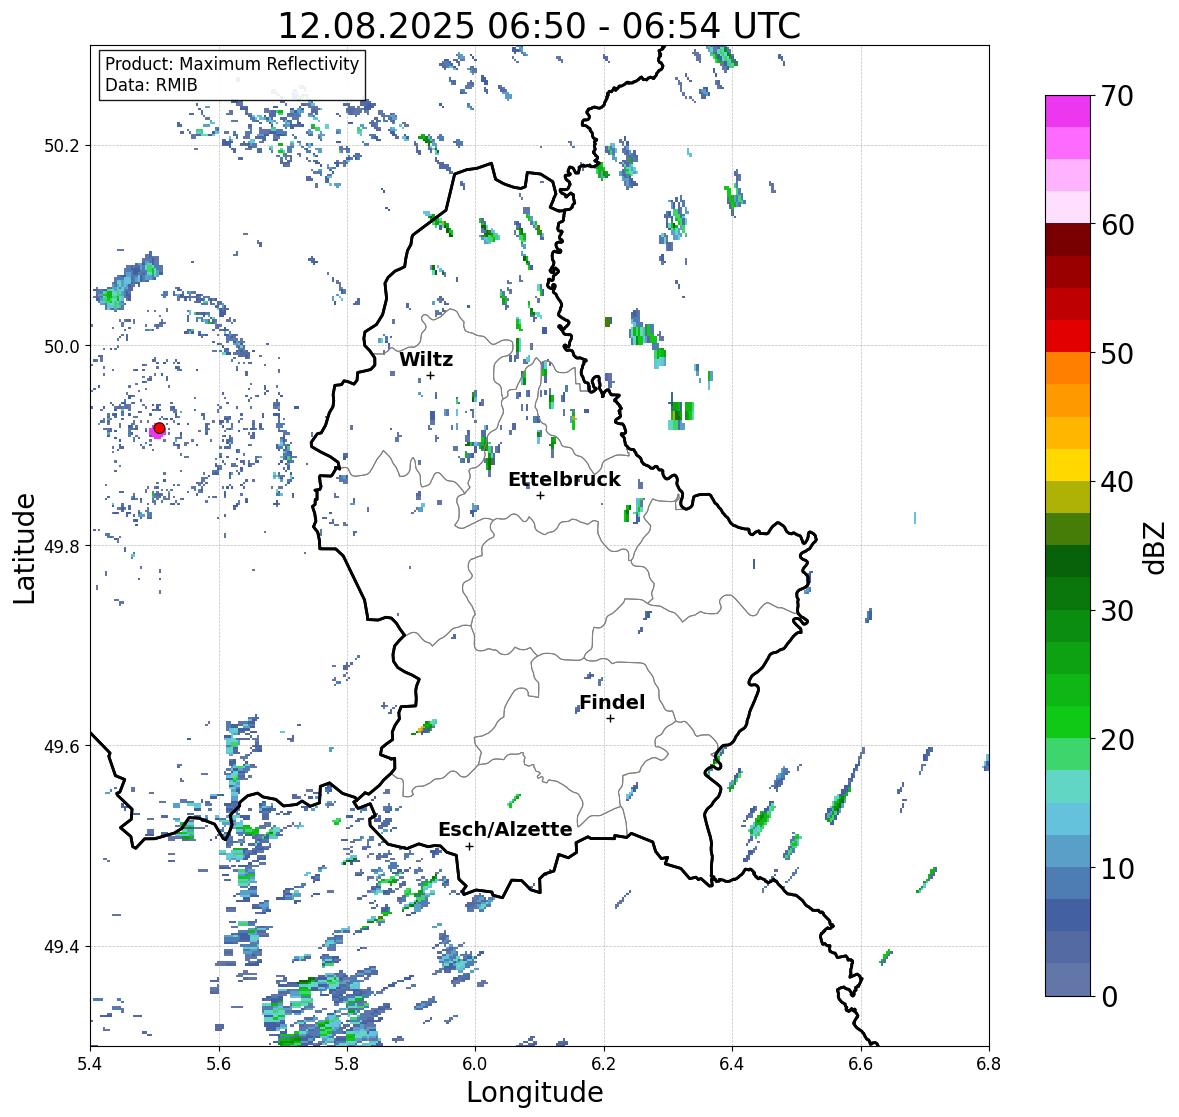The width and height of the screenshot is (1179, 1117).
Task: Click the colorbar tick label 70
Action: (x=1117, y=96)
